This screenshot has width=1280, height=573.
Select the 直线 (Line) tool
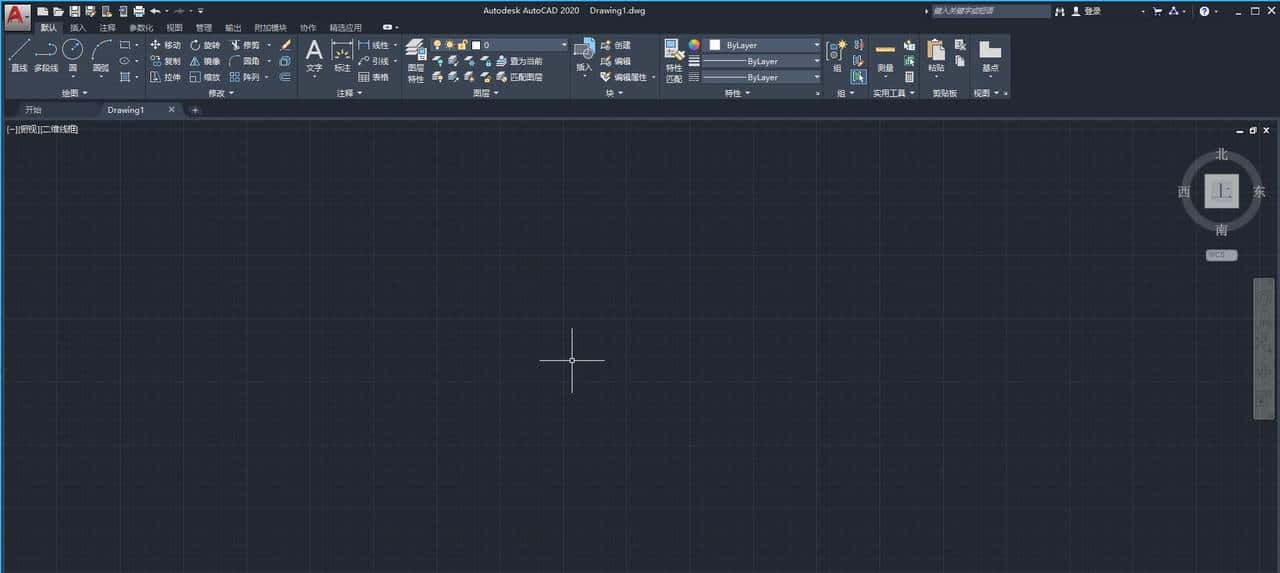point(18,56)
